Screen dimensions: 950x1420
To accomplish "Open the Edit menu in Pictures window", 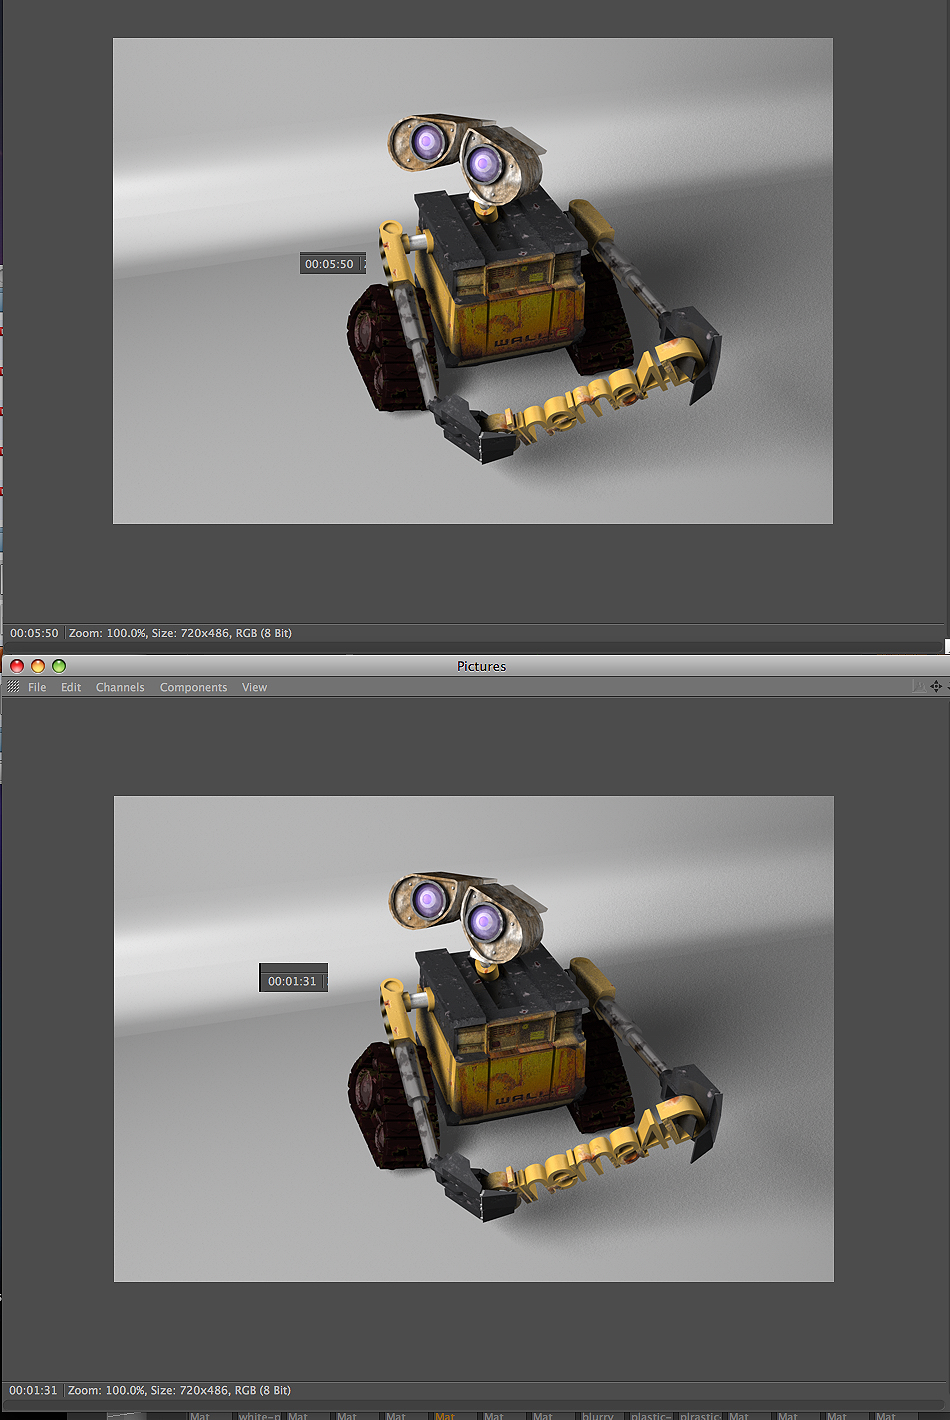I will tap(71, 687).
